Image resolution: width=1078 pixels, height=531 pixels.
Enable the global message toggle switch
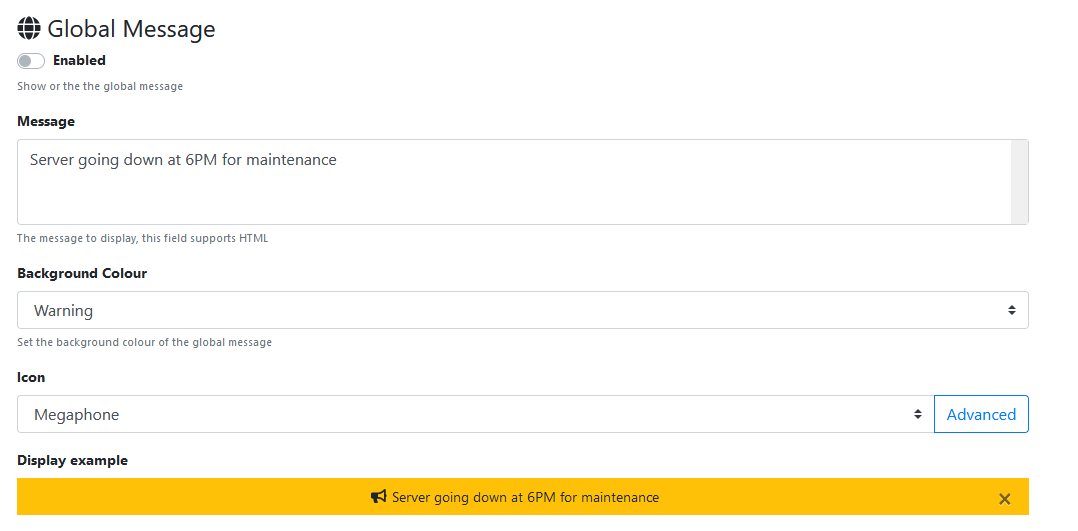click(31, 61)
